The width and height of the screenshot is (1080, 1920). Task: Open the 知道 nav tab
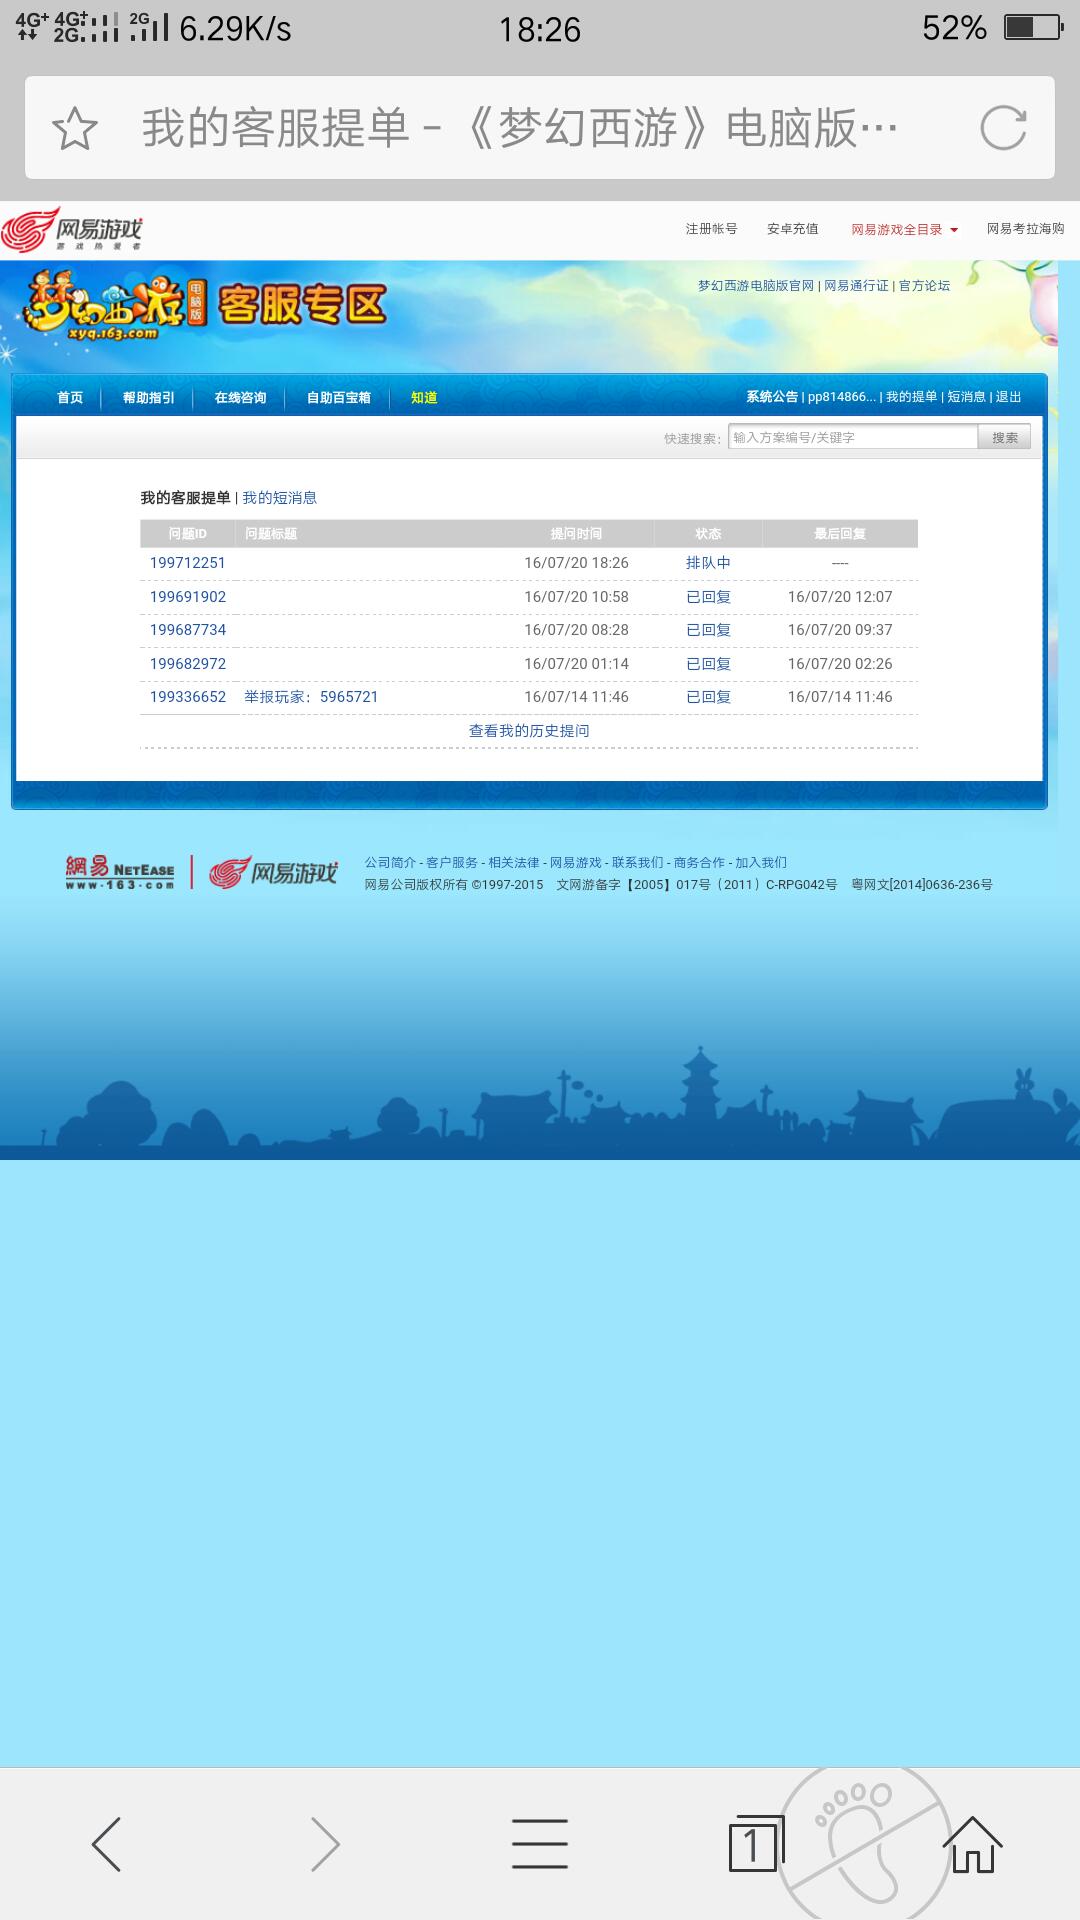[424, 398]
